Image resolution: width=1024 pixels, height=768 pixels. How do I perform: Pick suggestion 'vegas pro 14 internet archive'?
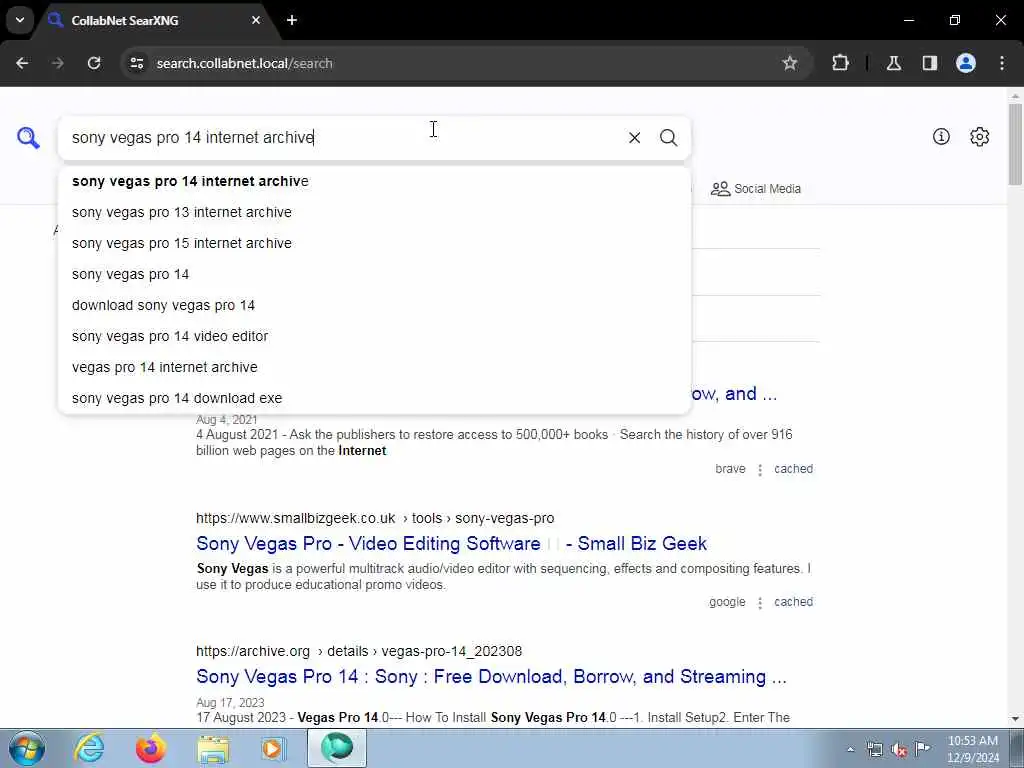point(374,368)
